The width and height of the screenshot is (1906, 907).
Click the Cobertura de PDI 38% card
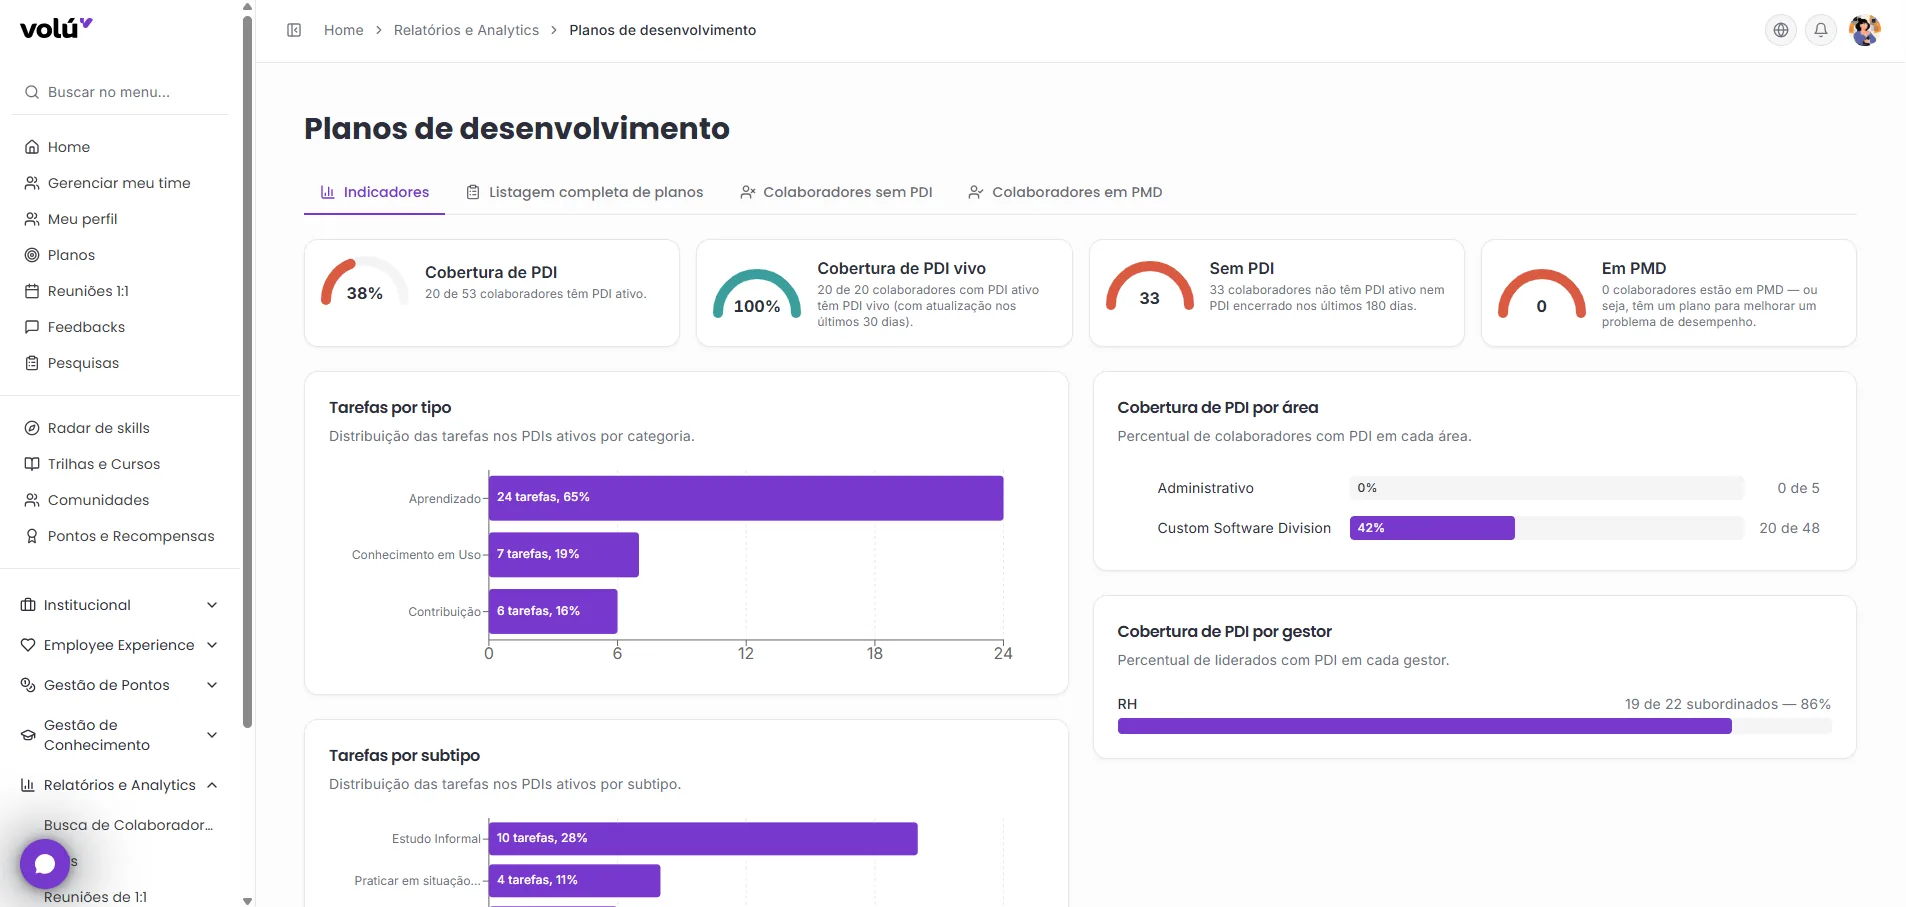pyautogui.click(x=492, y=293)
